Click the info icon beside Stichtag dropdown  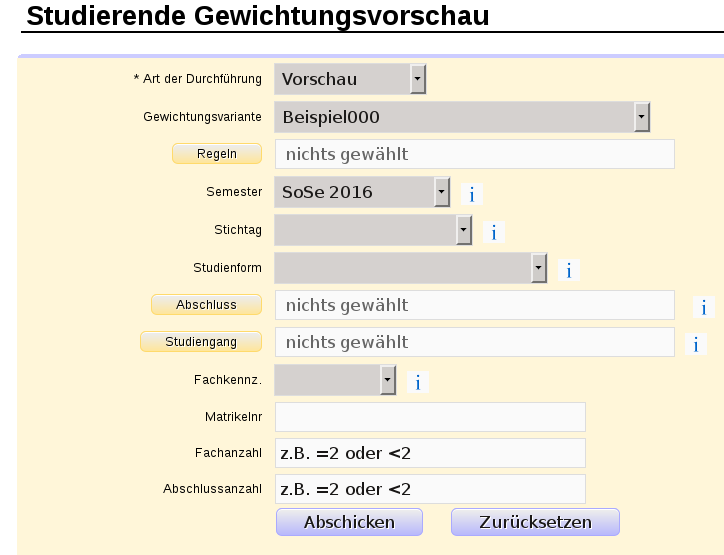tap(492, 232)
